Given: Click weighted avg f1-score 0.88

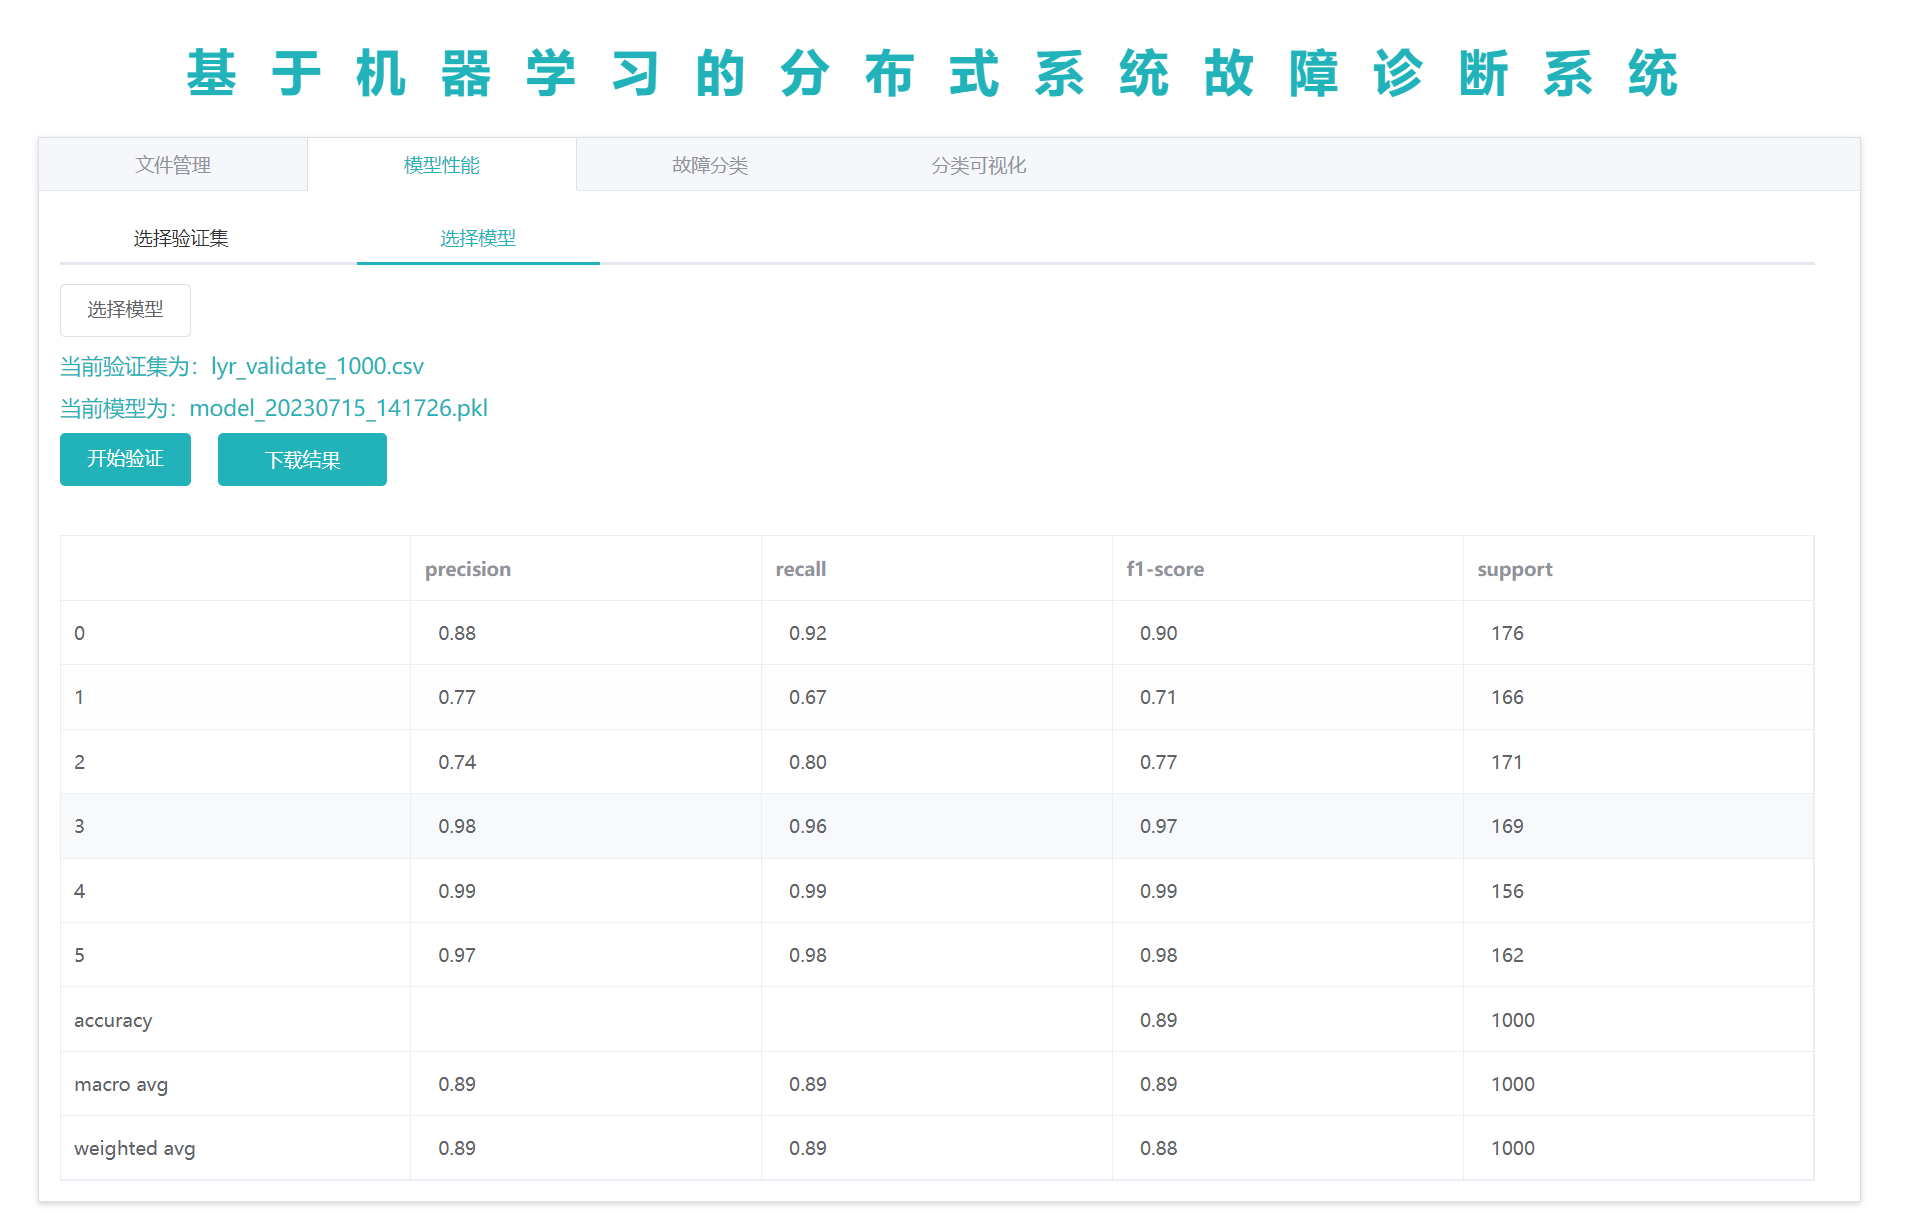Looking at the screenshot, I should (1159, 1148).
